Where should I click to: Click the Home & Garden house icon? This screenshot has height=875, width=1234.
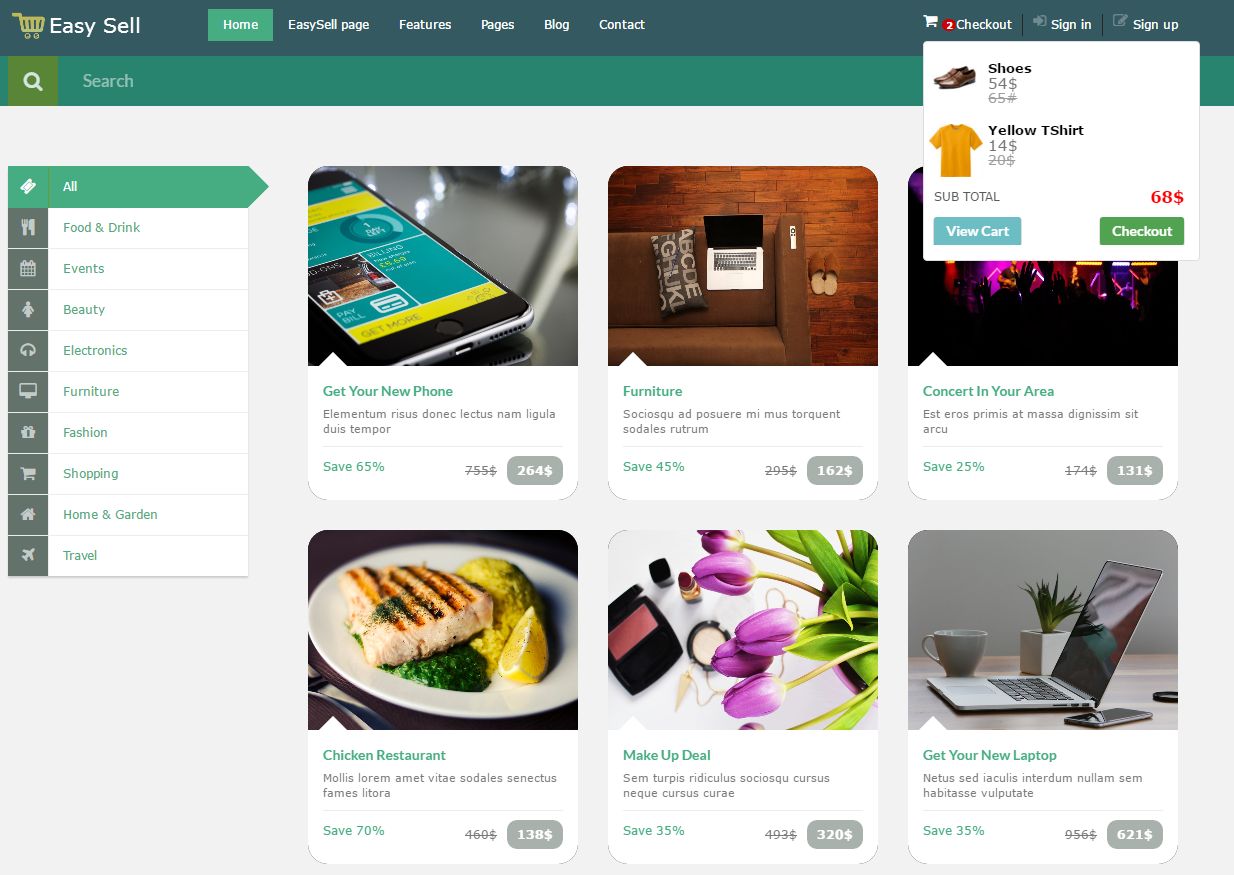(x=28, y=515)
